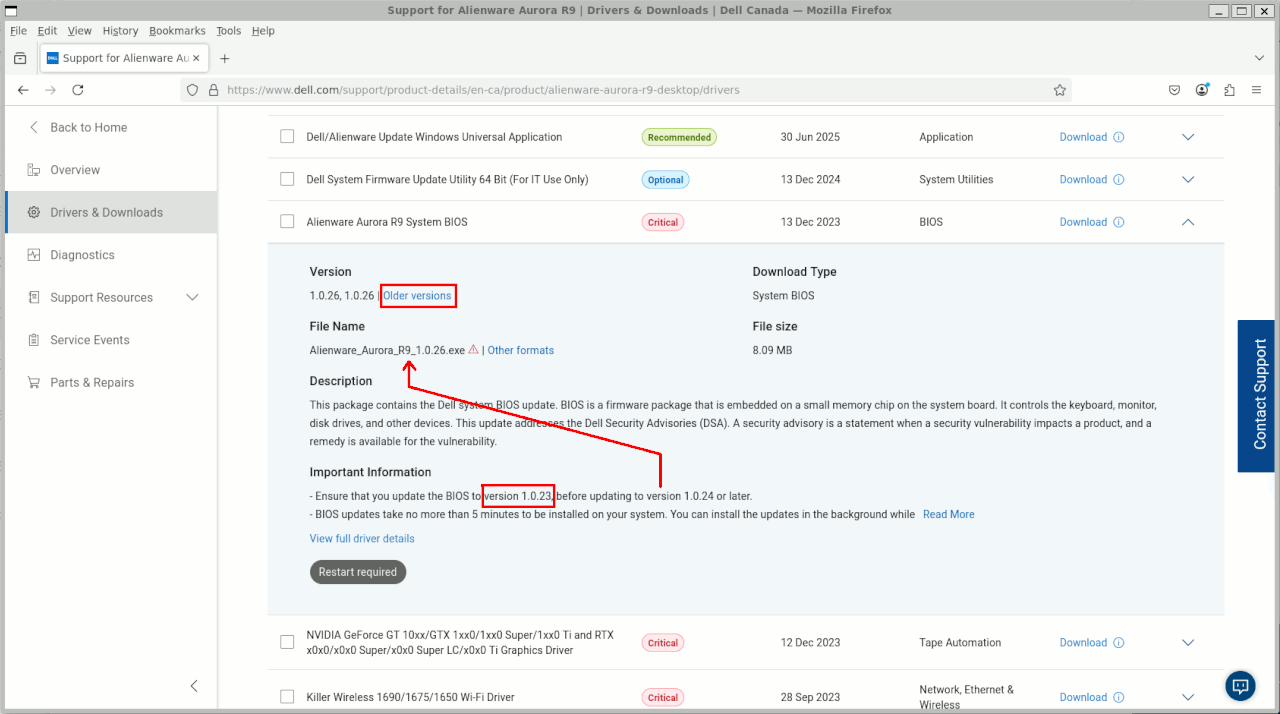Click the Critical badge on BIOS row
The height and width of the screenshot is (714, 1280).
(663, 222)
